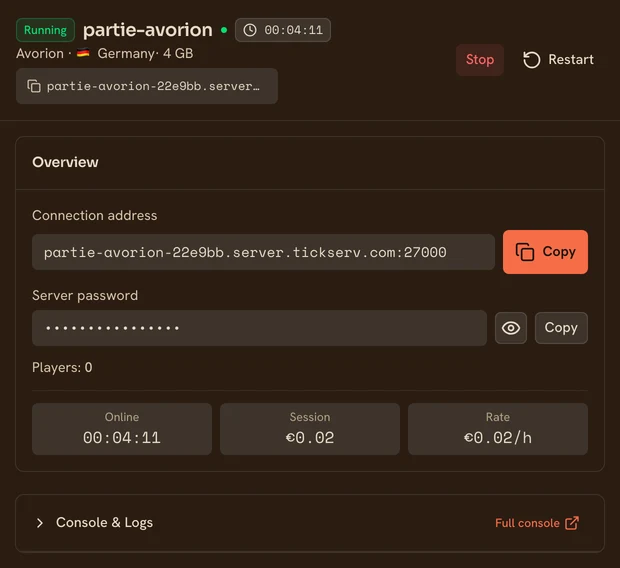Click the uptime timer badge 00:04:11 in header
The image size is (620, 568).
(x=283, y=30)
